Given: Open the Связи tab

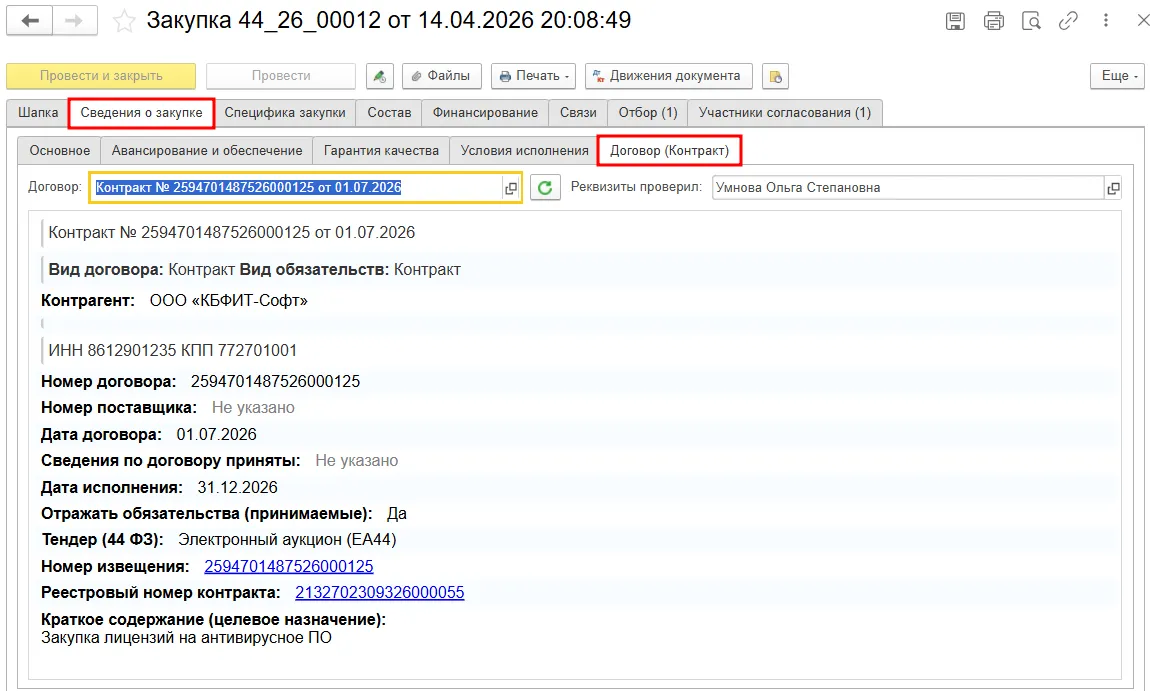Looking at the screenshot, I should pyautogui.click(x=578, y=113).
